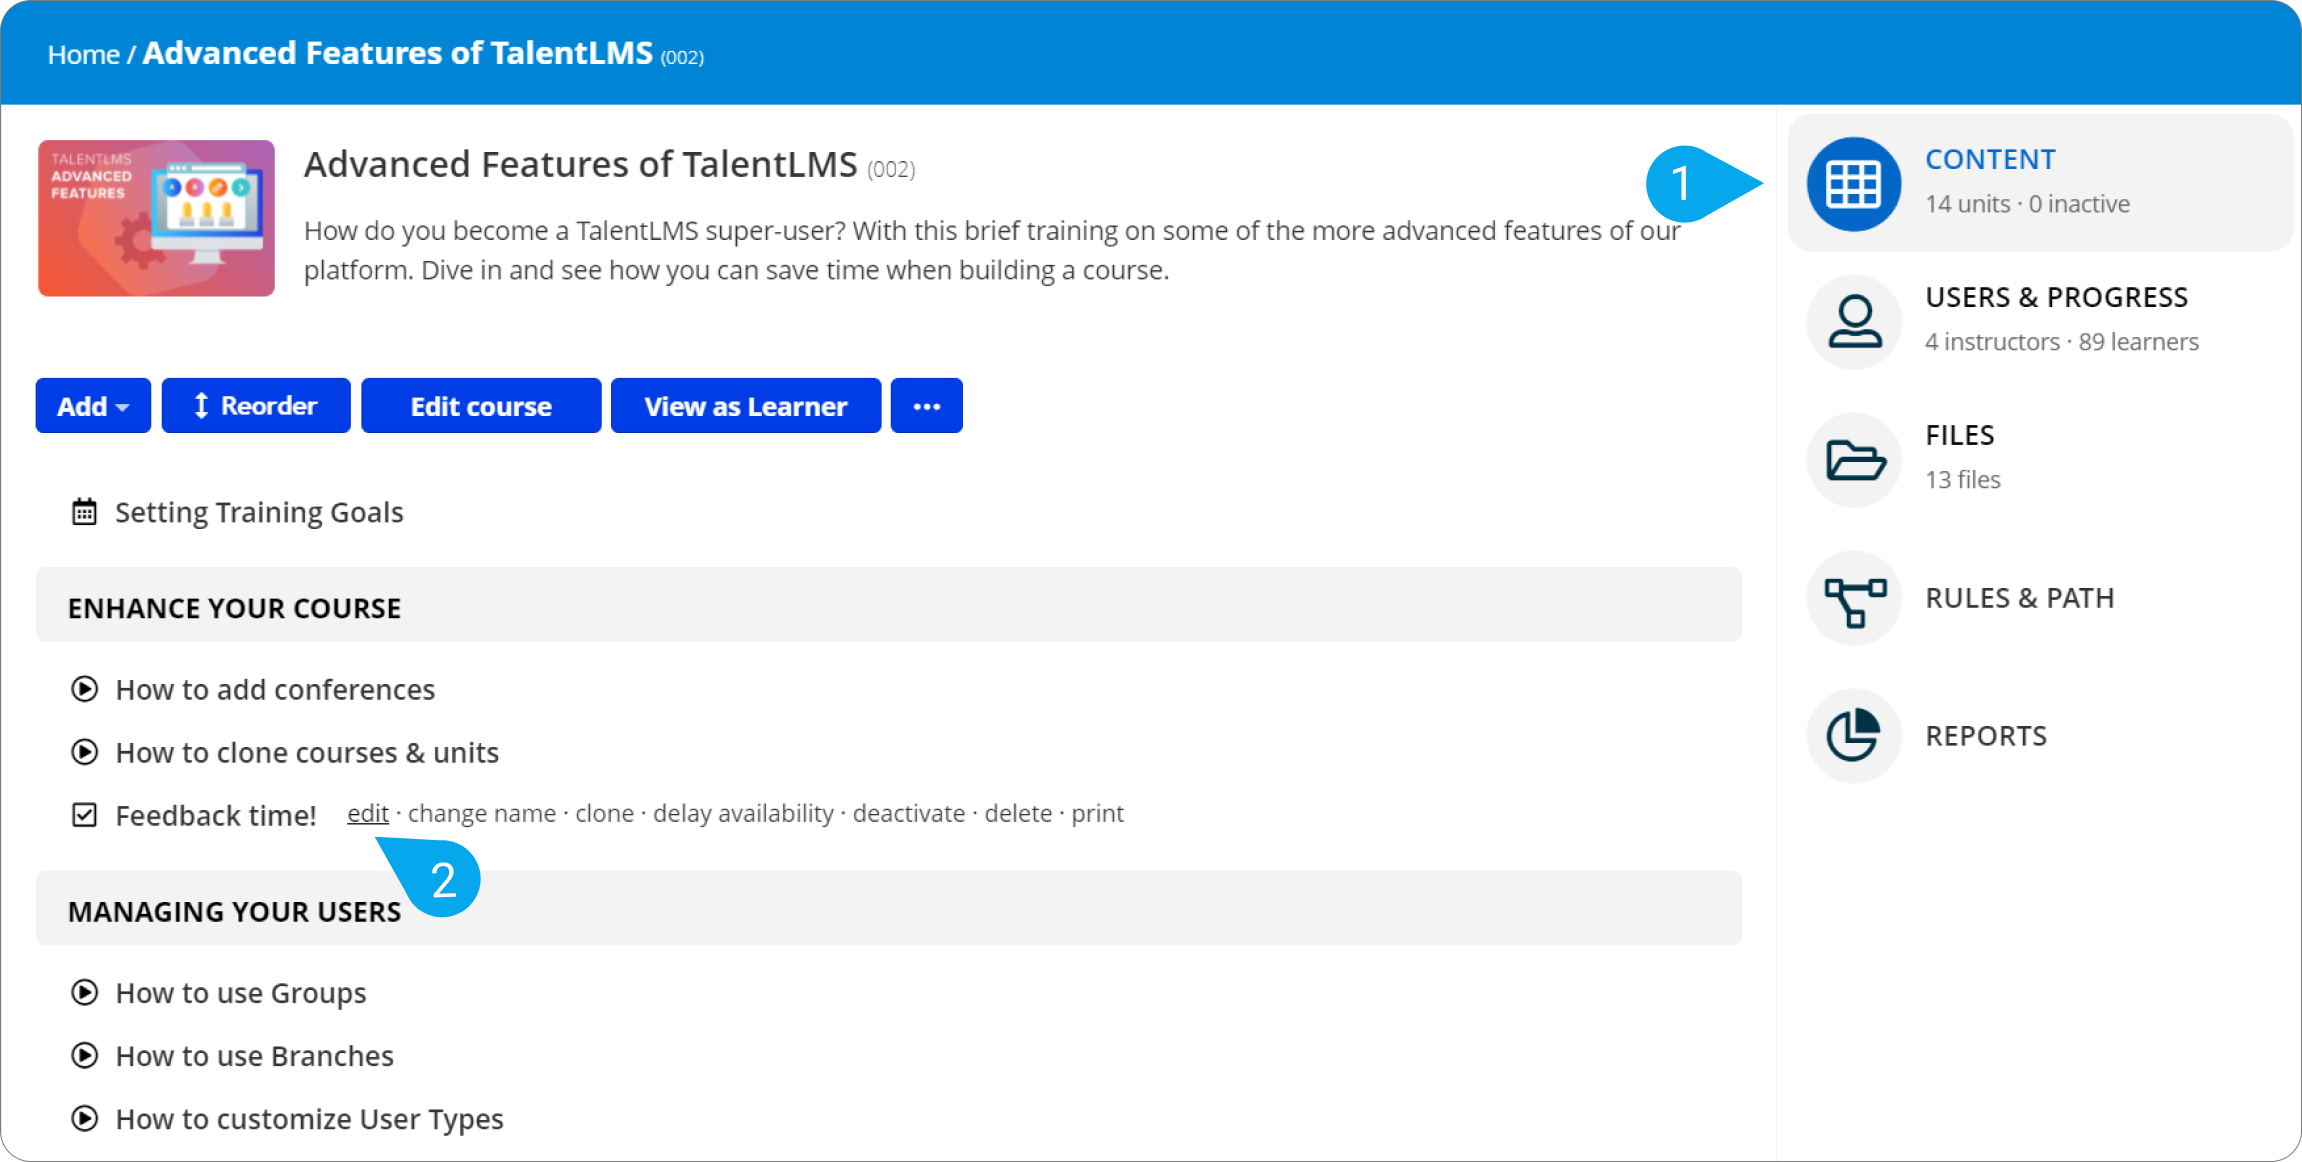Click the Files folder icon
This screenshot has width=2302, height=1162.
click(1853, 460)
